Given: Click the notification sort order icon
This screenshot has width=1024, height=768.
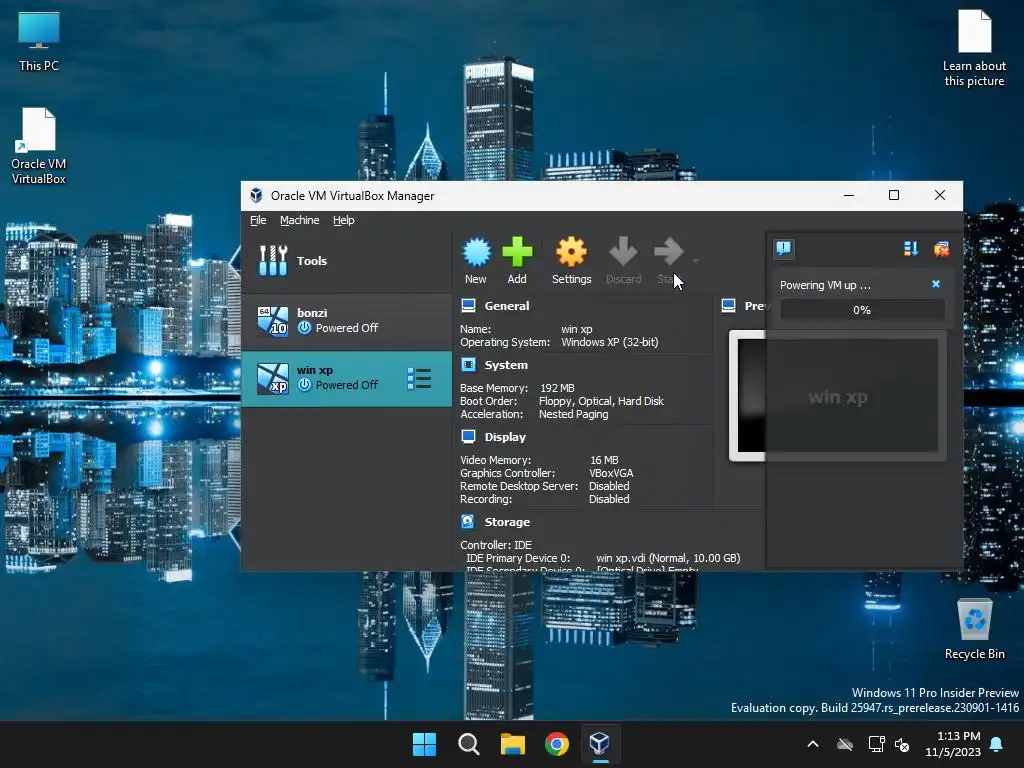Looking at the screenshot, I should click(x=911, y=248).
